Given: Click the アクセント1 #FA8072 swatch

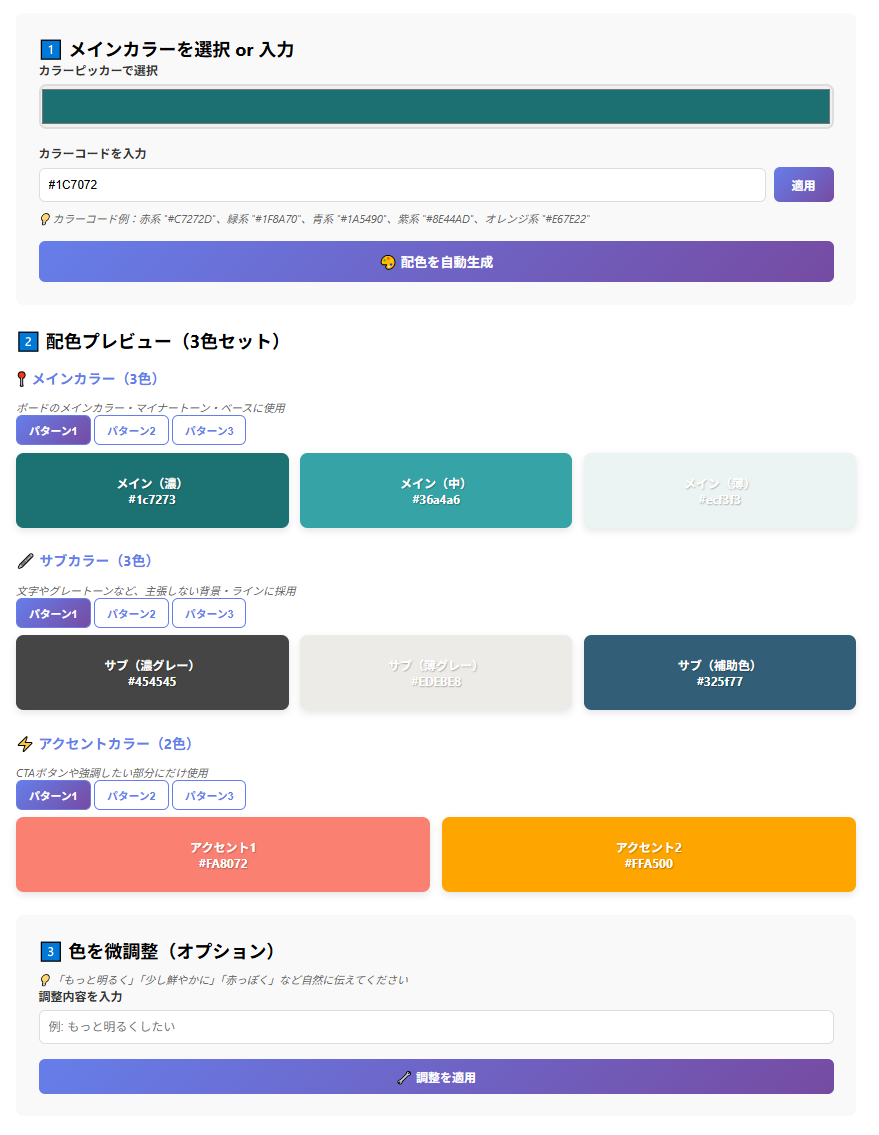Looking at the screenshot, I should pyautogui.click(x=223, y=855).
